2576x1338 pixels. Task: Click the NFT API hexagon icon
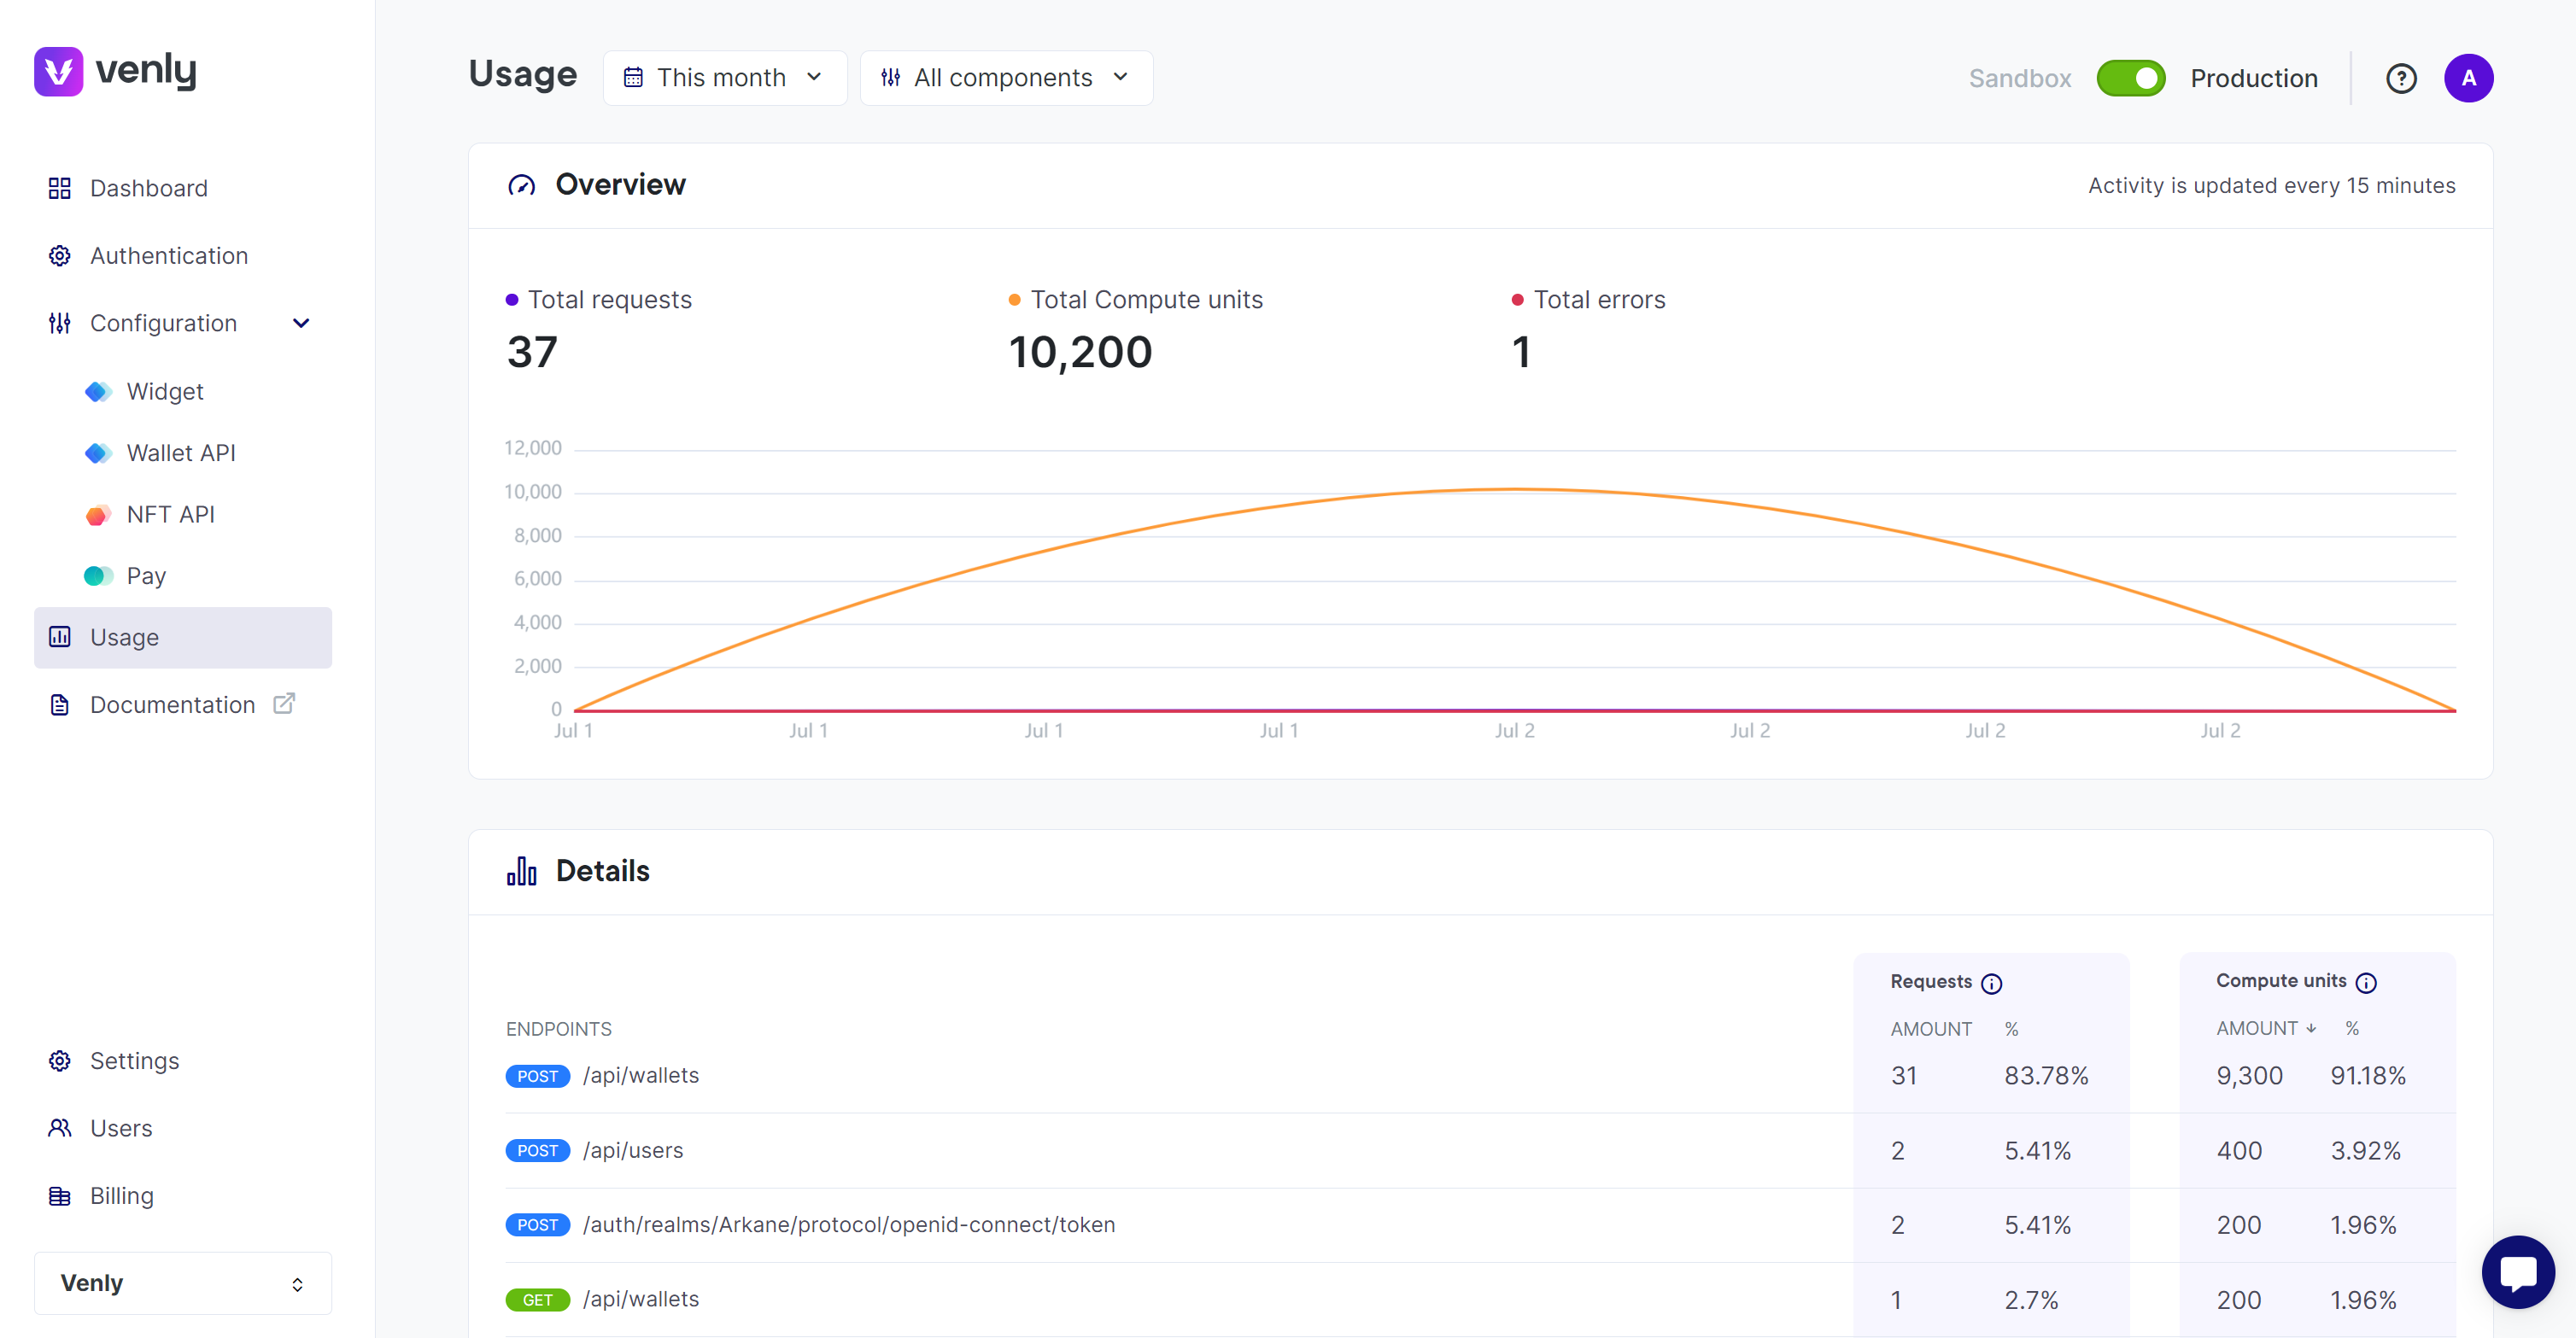click(x=98, y=515)
